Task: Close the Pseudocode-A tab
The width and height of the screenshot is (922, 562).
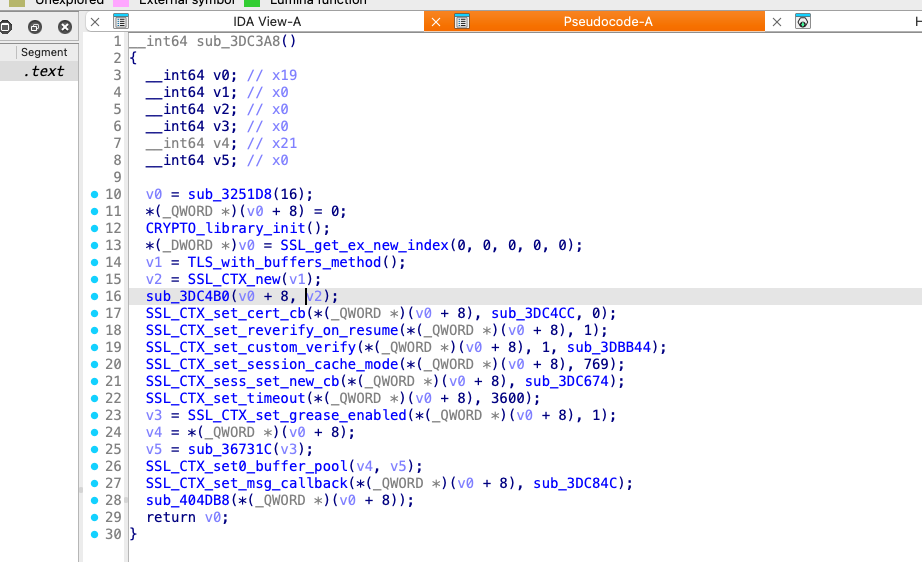Action: (x=436, y=22)
